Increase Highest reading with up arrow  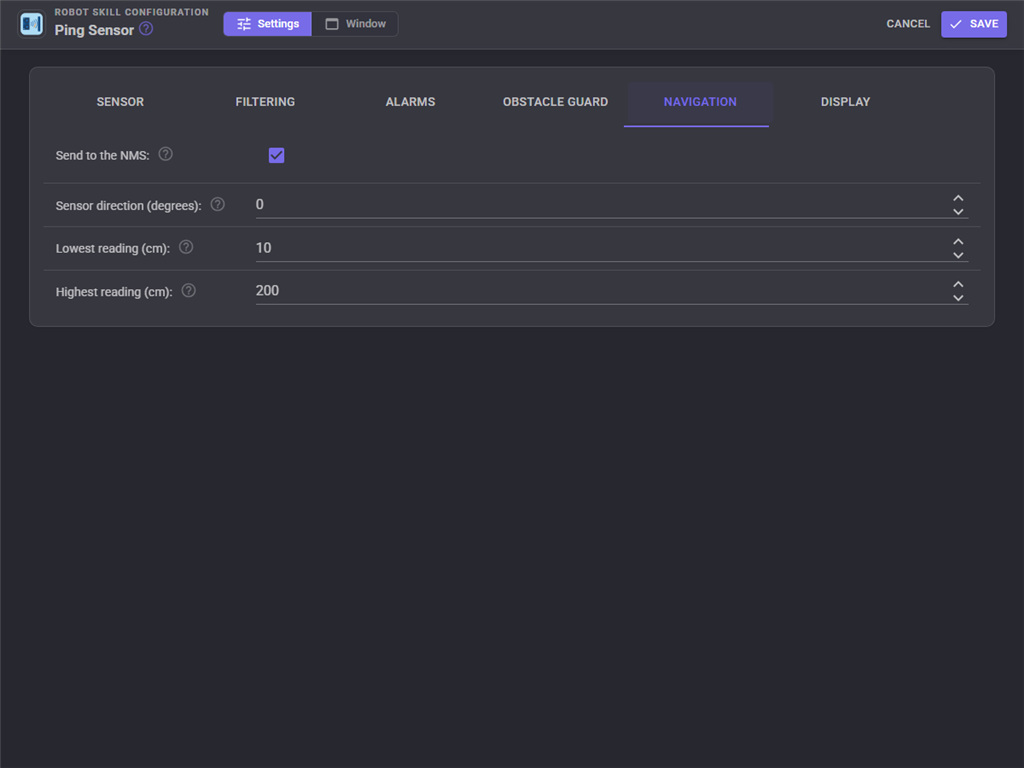[x=958, y=284]
